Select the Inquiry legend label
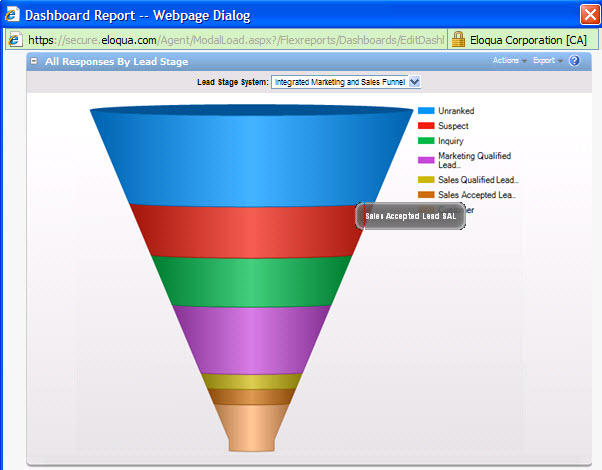This screenshot has width=602, height=470. coord(451,141)
